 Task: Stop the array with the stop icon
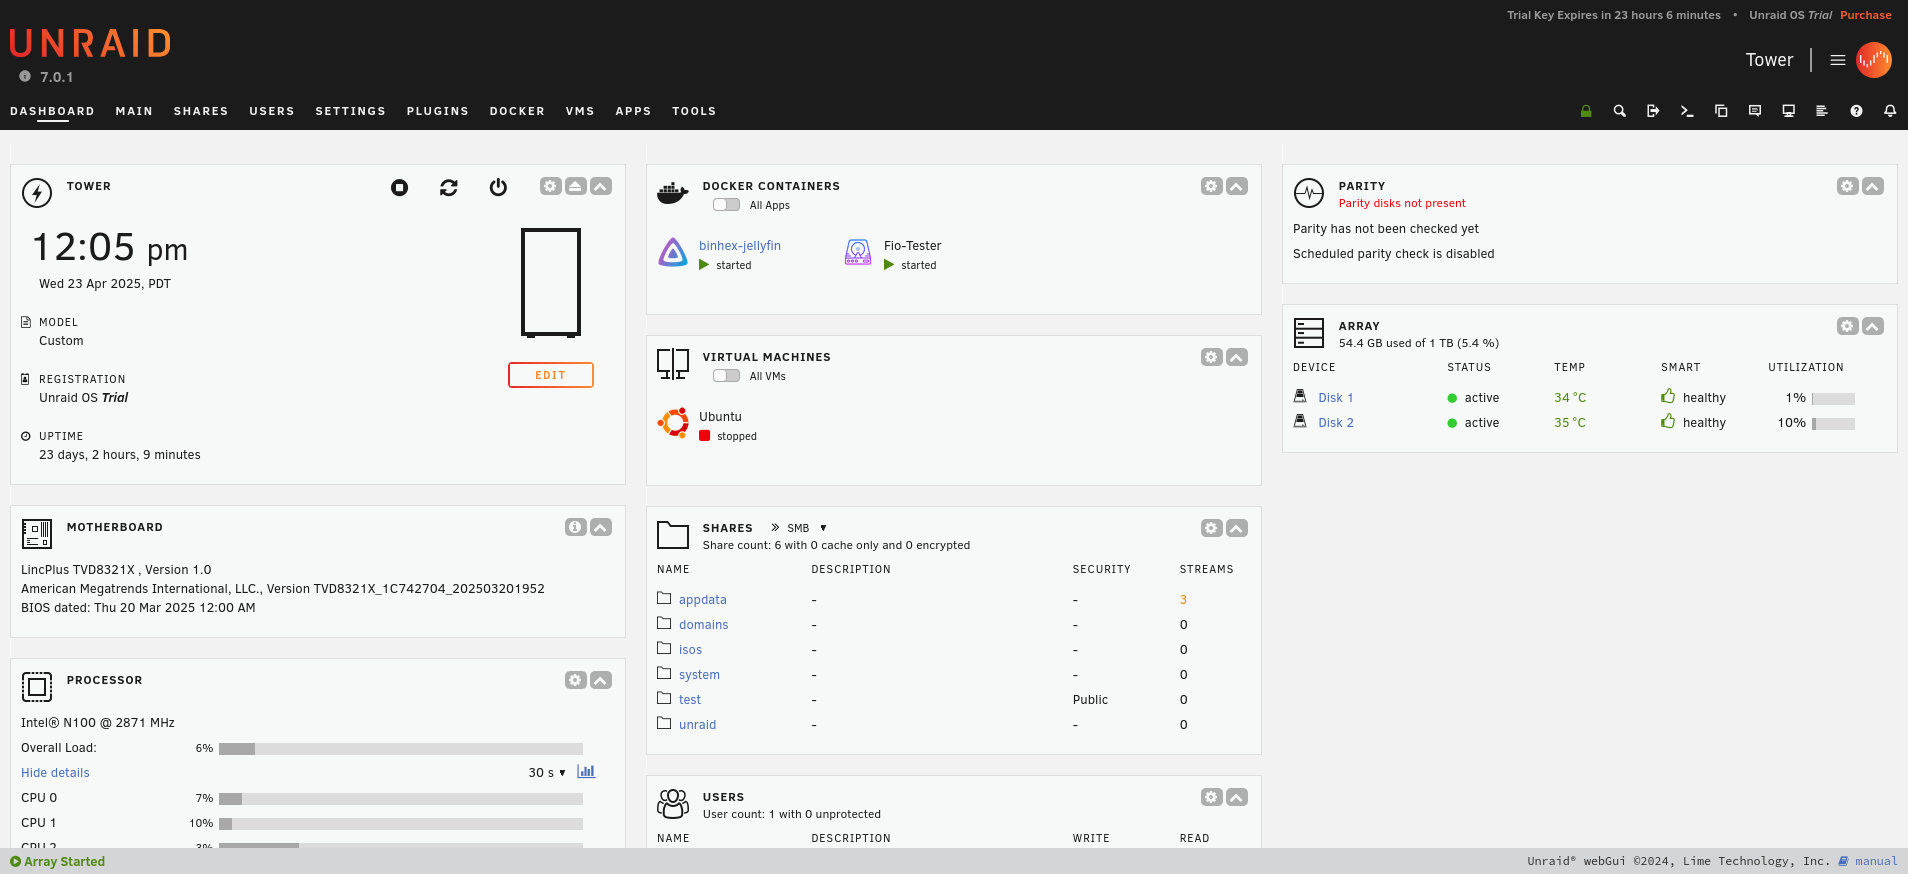(x=399, y=187)
